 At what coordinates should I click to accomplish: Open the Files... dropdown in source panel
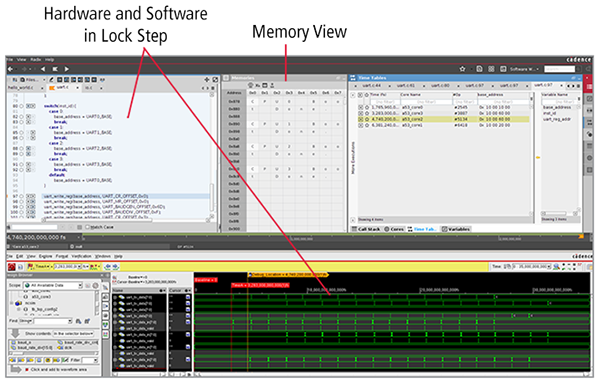point(33,80)
